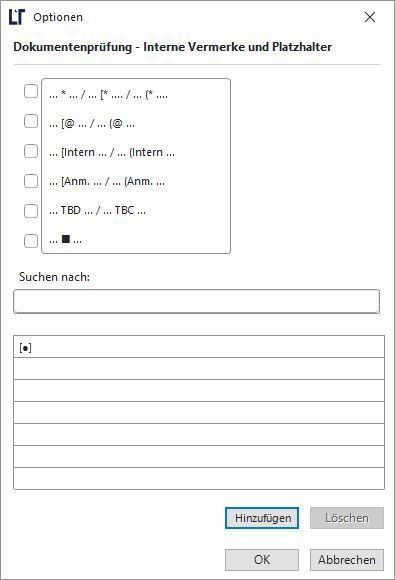Click into the Suchen nach text field

click(x=196, y=301)
